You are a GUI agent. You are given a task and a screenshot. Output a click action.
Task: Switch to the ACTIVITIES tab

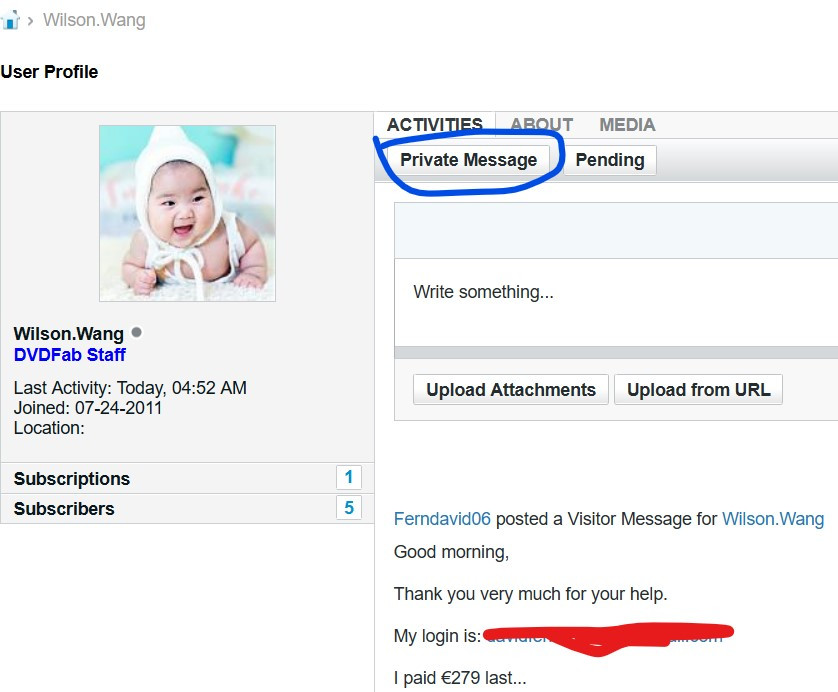click(x=434, y=125)
